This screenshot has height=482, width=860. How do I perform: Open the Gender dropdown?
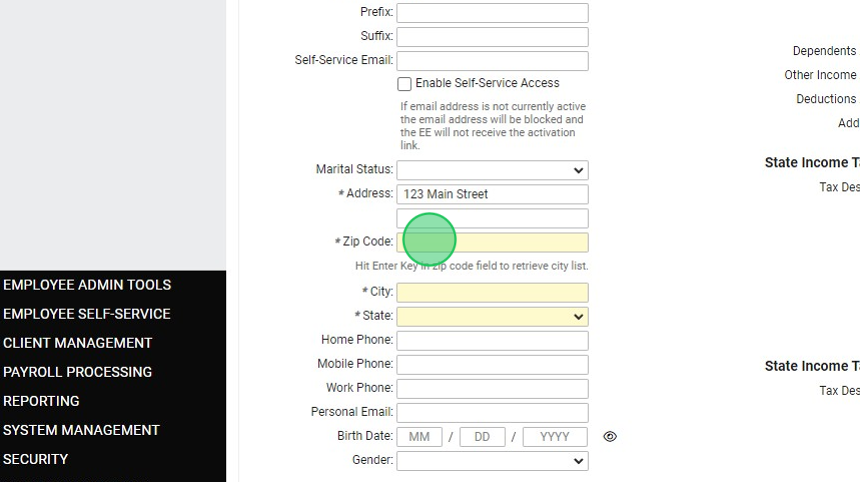tap(492, 461)
